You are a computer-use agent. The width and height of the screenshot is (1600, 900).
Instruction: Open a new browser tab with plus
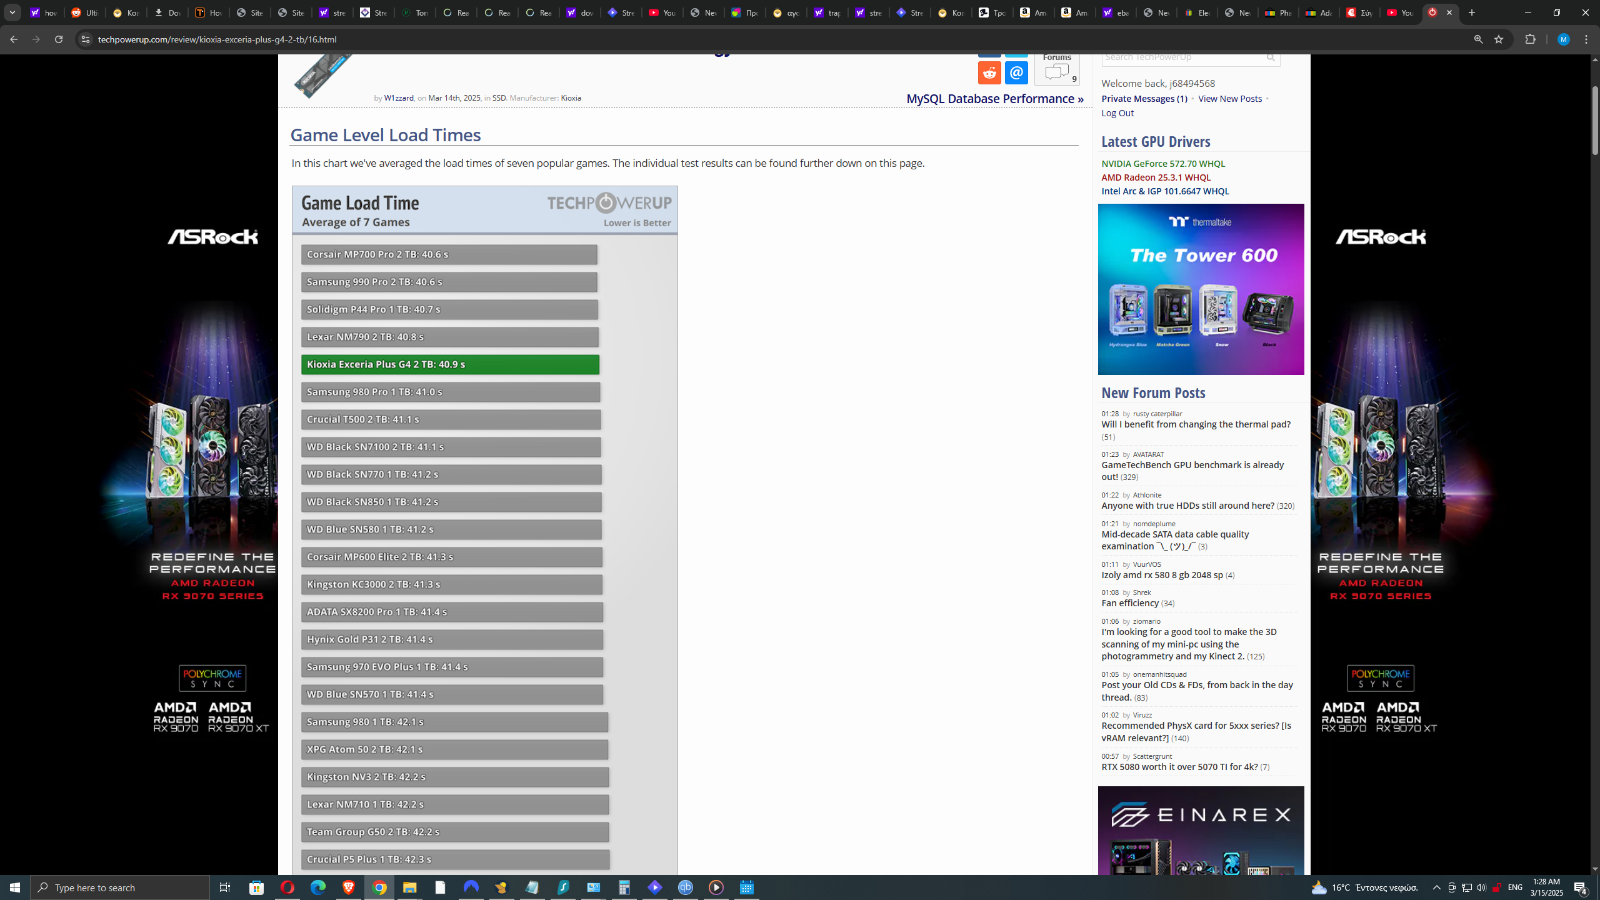pyautogui.click(x=1471, y=12)
